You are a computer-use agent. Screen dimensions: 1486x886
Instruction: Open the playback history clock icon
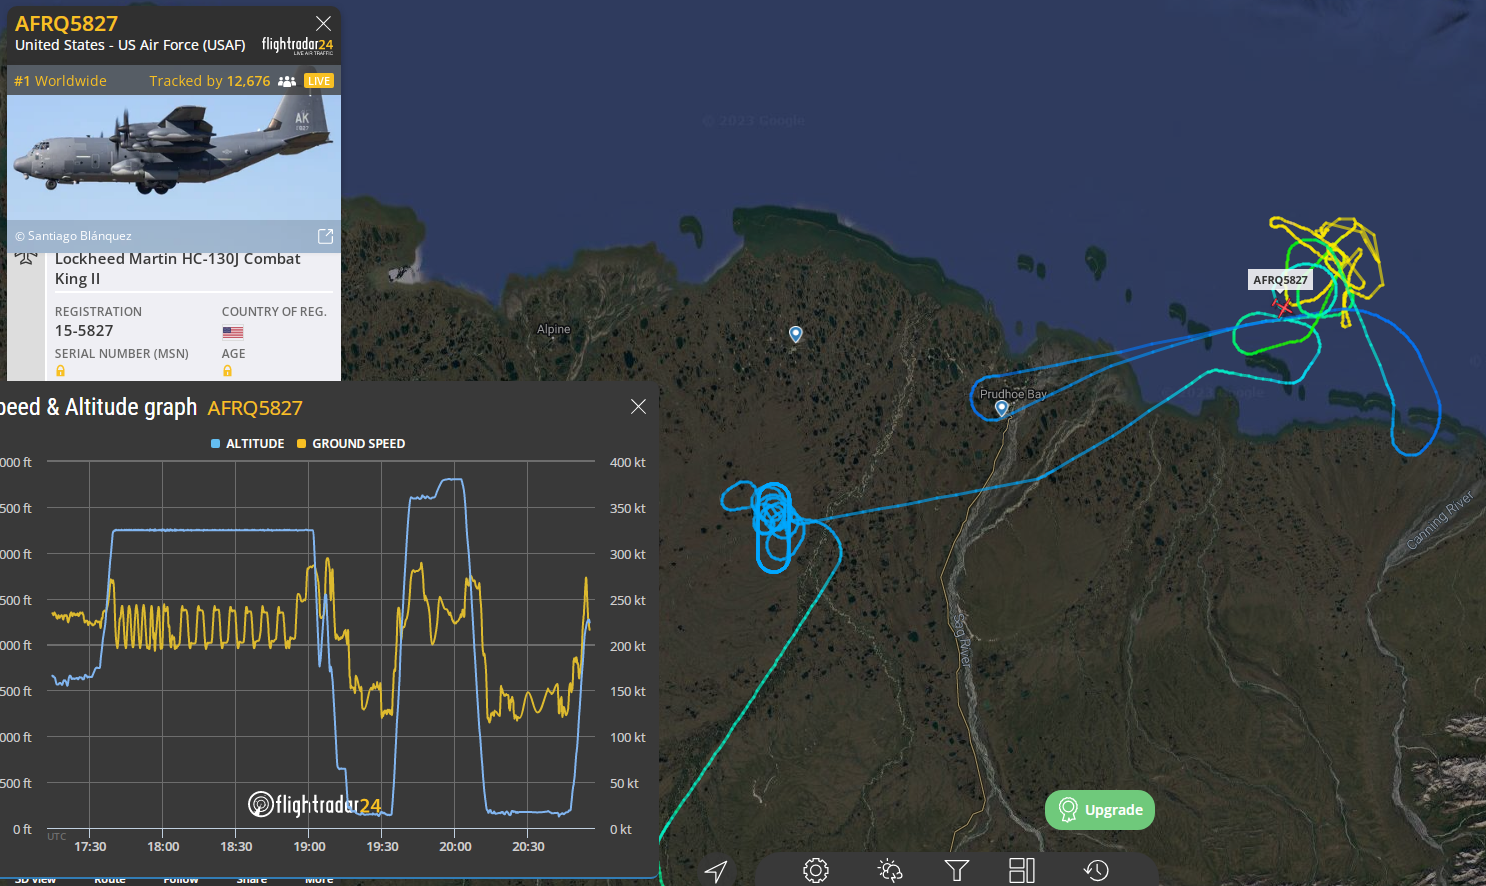[x=1096, y=871]
